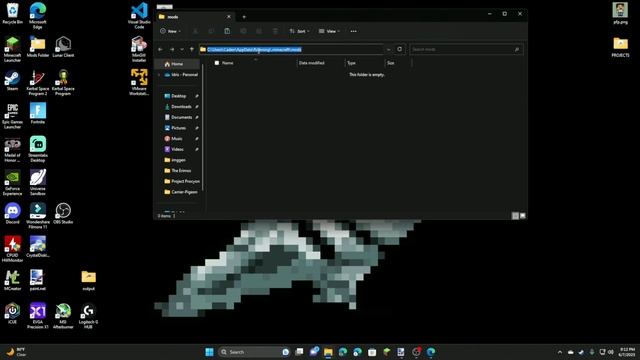
Task: Unpin Downloads using its pin icon
Action: coord(197,107)
